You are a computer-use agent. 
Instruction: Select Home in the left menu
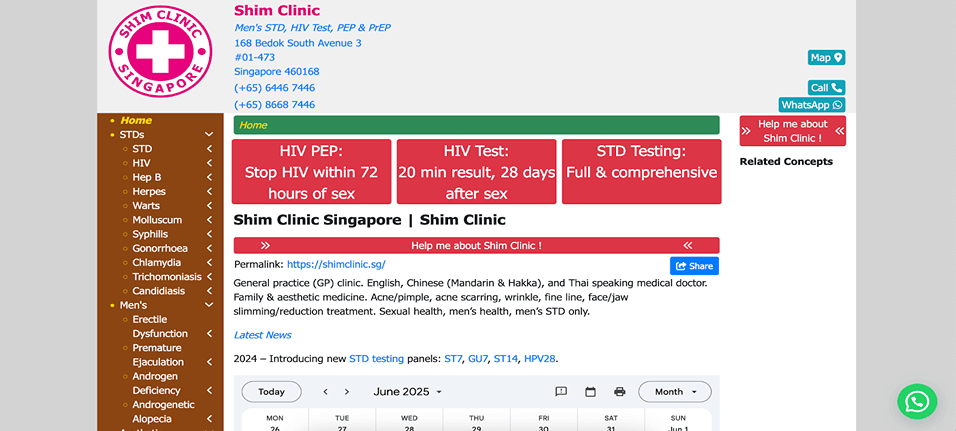[135, 121]
